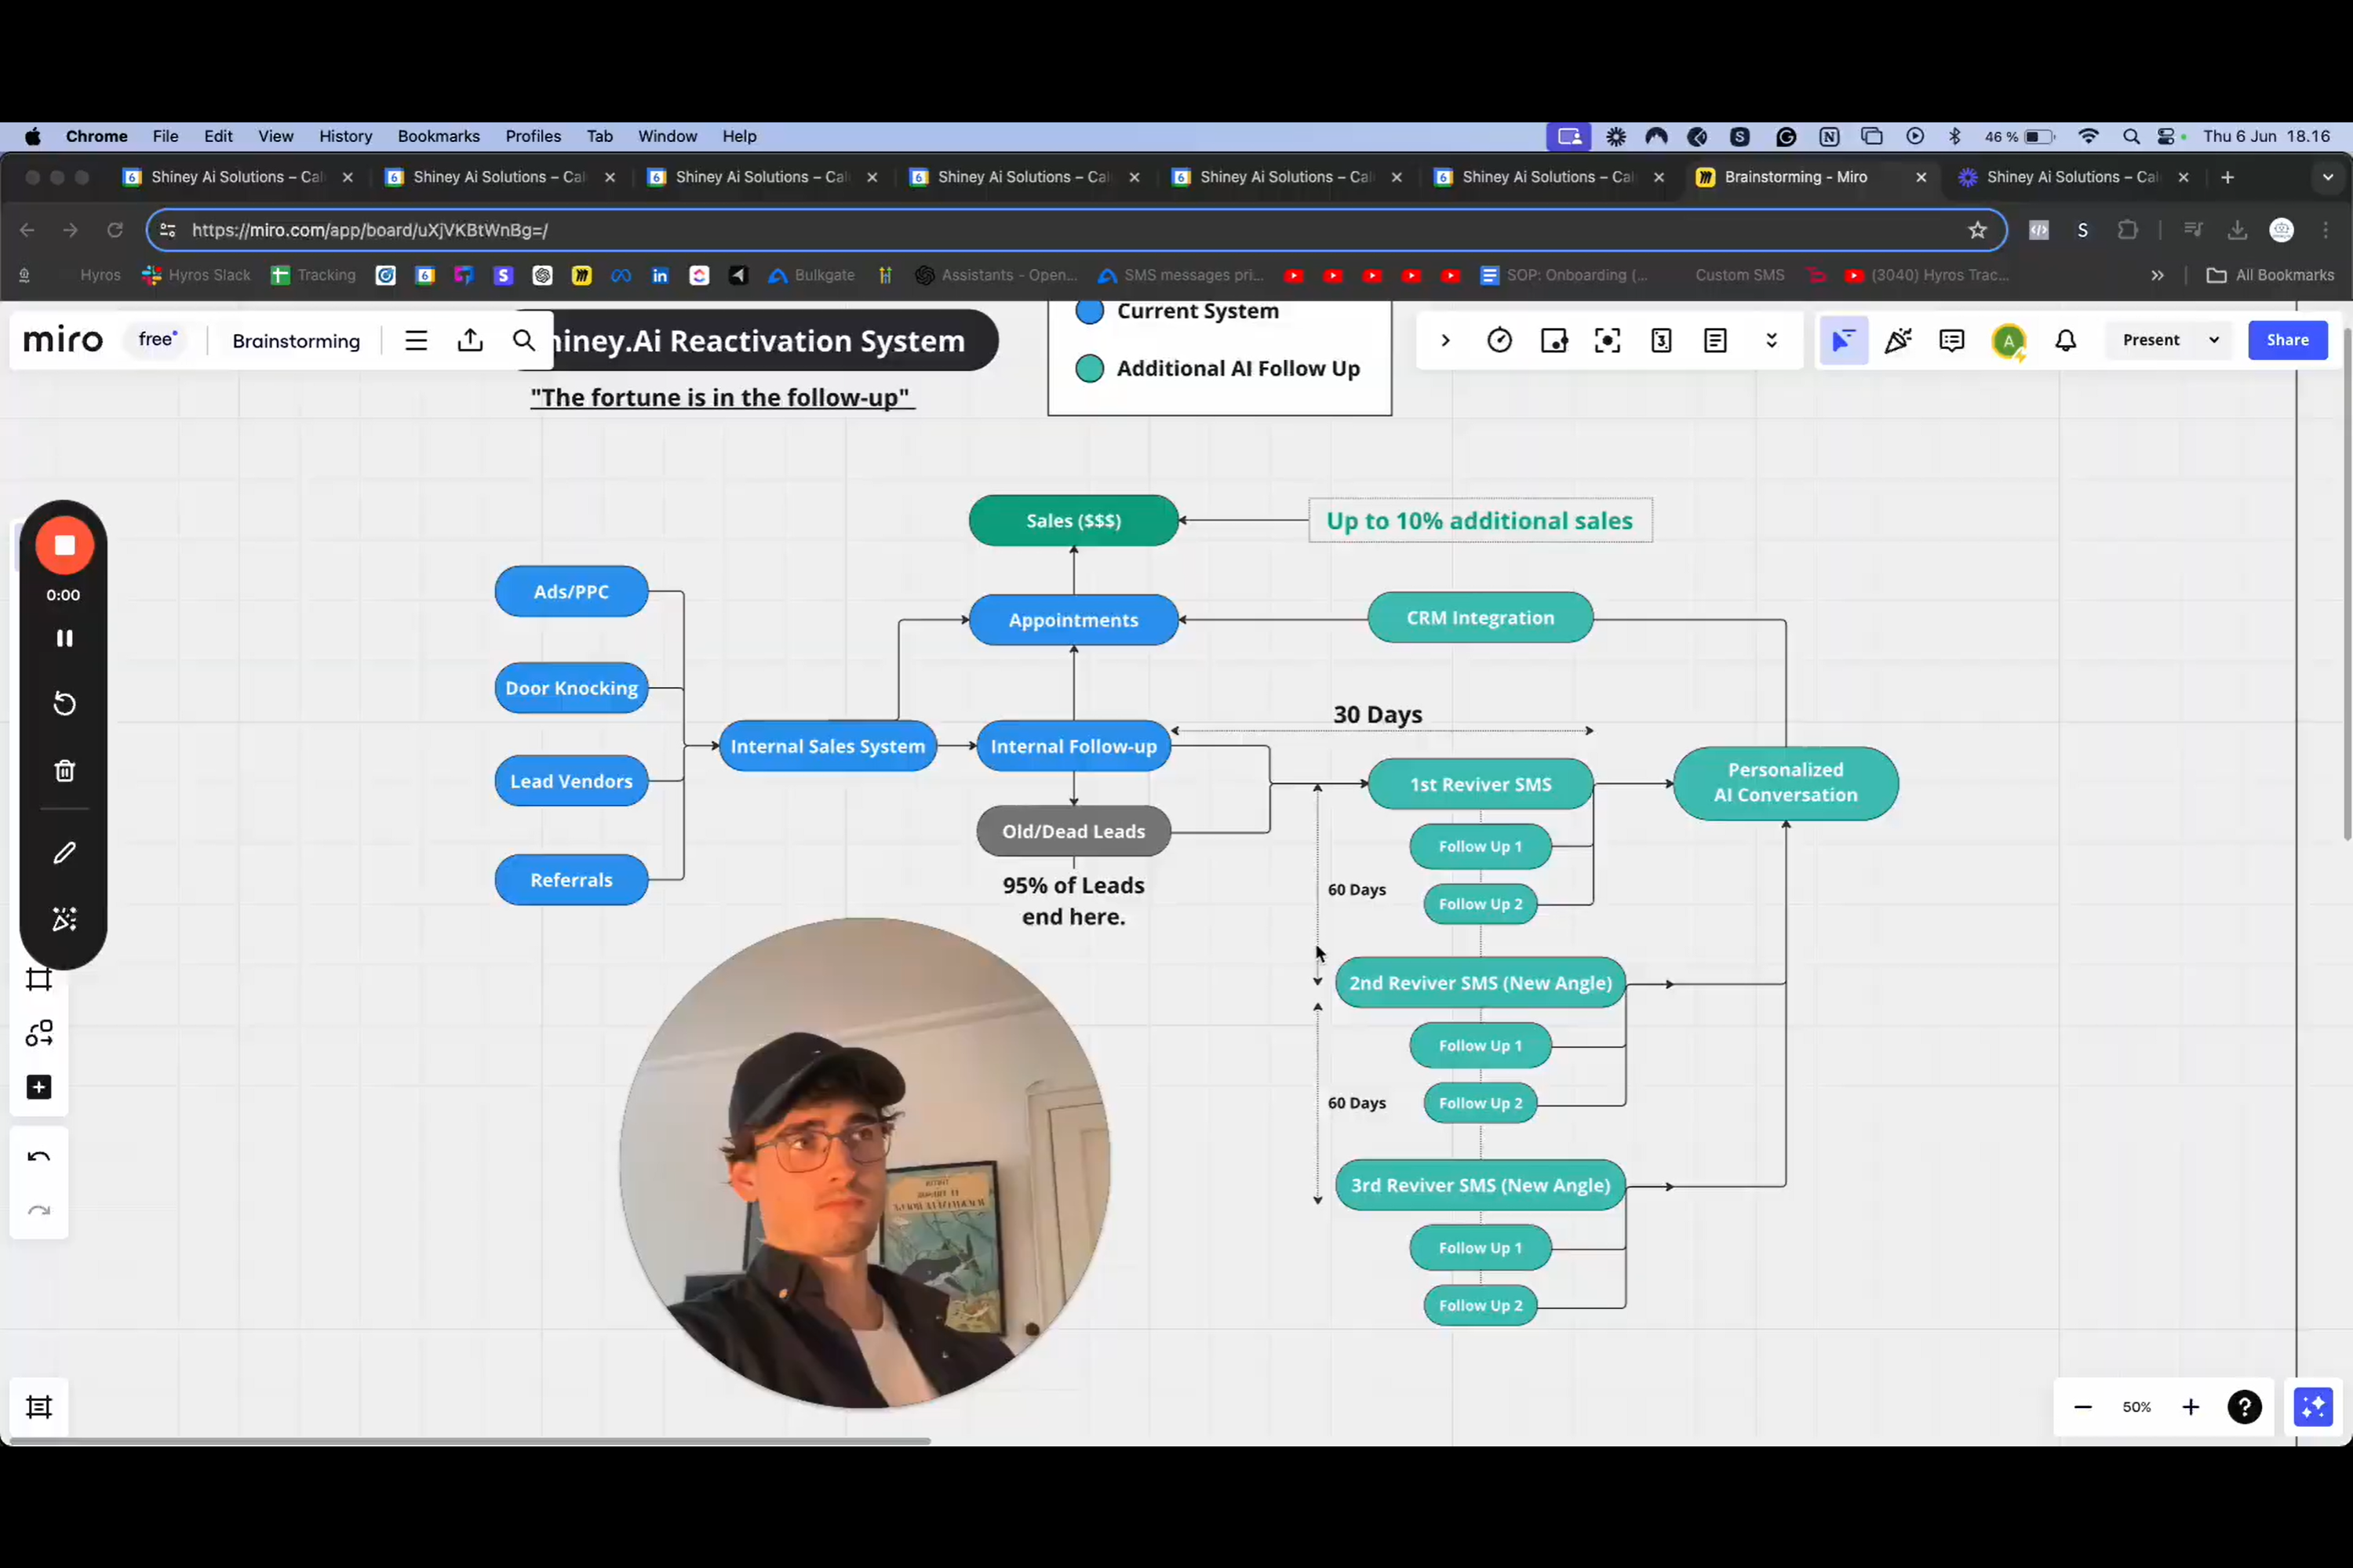Select the drawing pencil tool in recorder

click(x=64, y=853)
